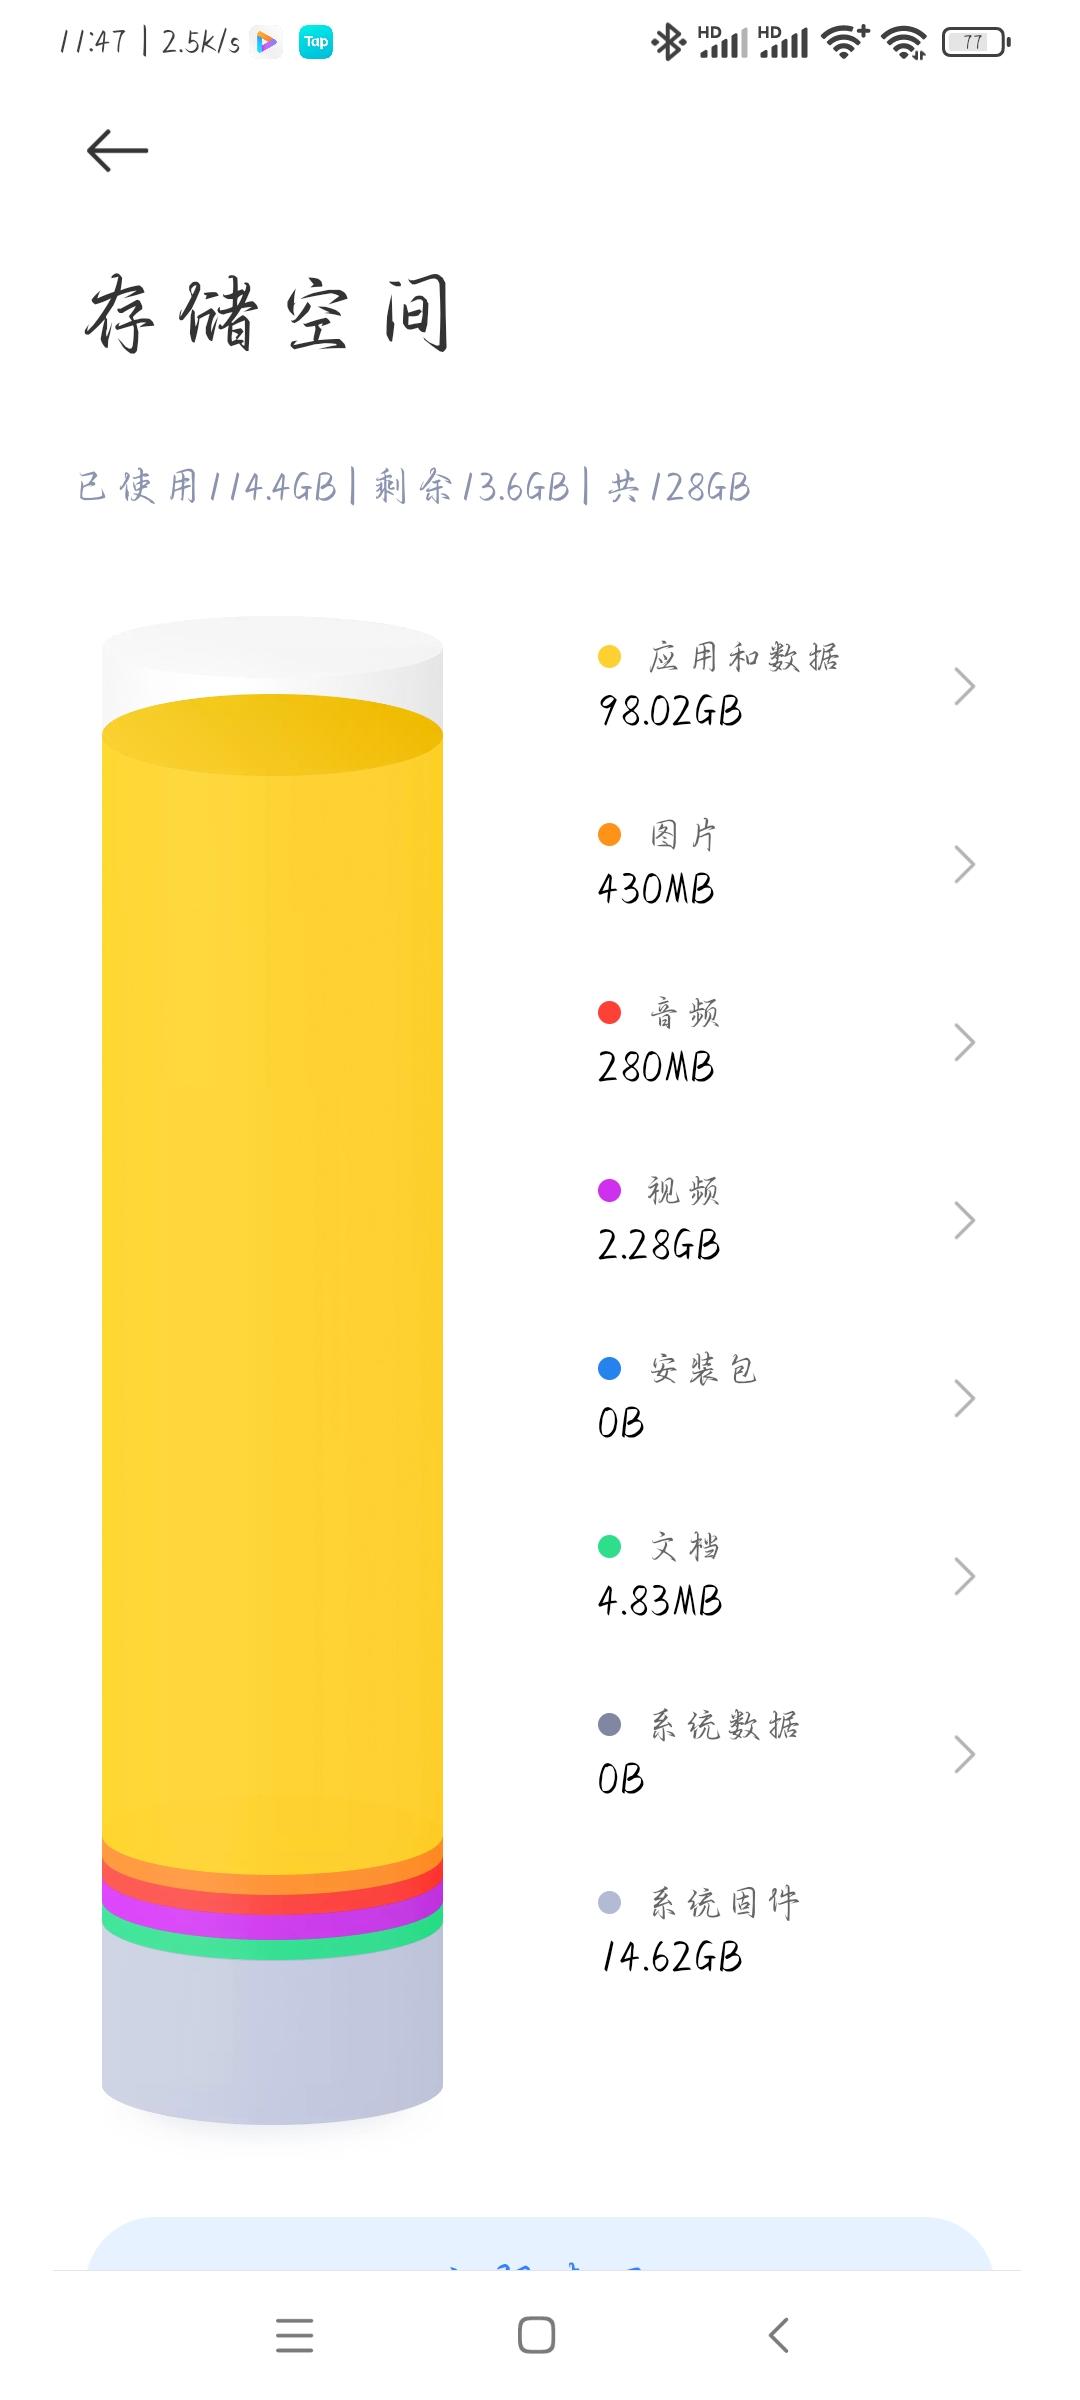Open the 系统数据 0B entry
This screenshot has height=2400, width=1080.
pyautogui.click(x=787, y=1754)
